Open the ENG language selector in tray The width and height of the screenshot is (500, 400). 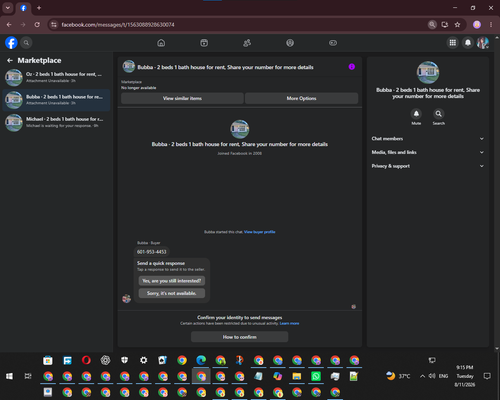click(443, 376)
